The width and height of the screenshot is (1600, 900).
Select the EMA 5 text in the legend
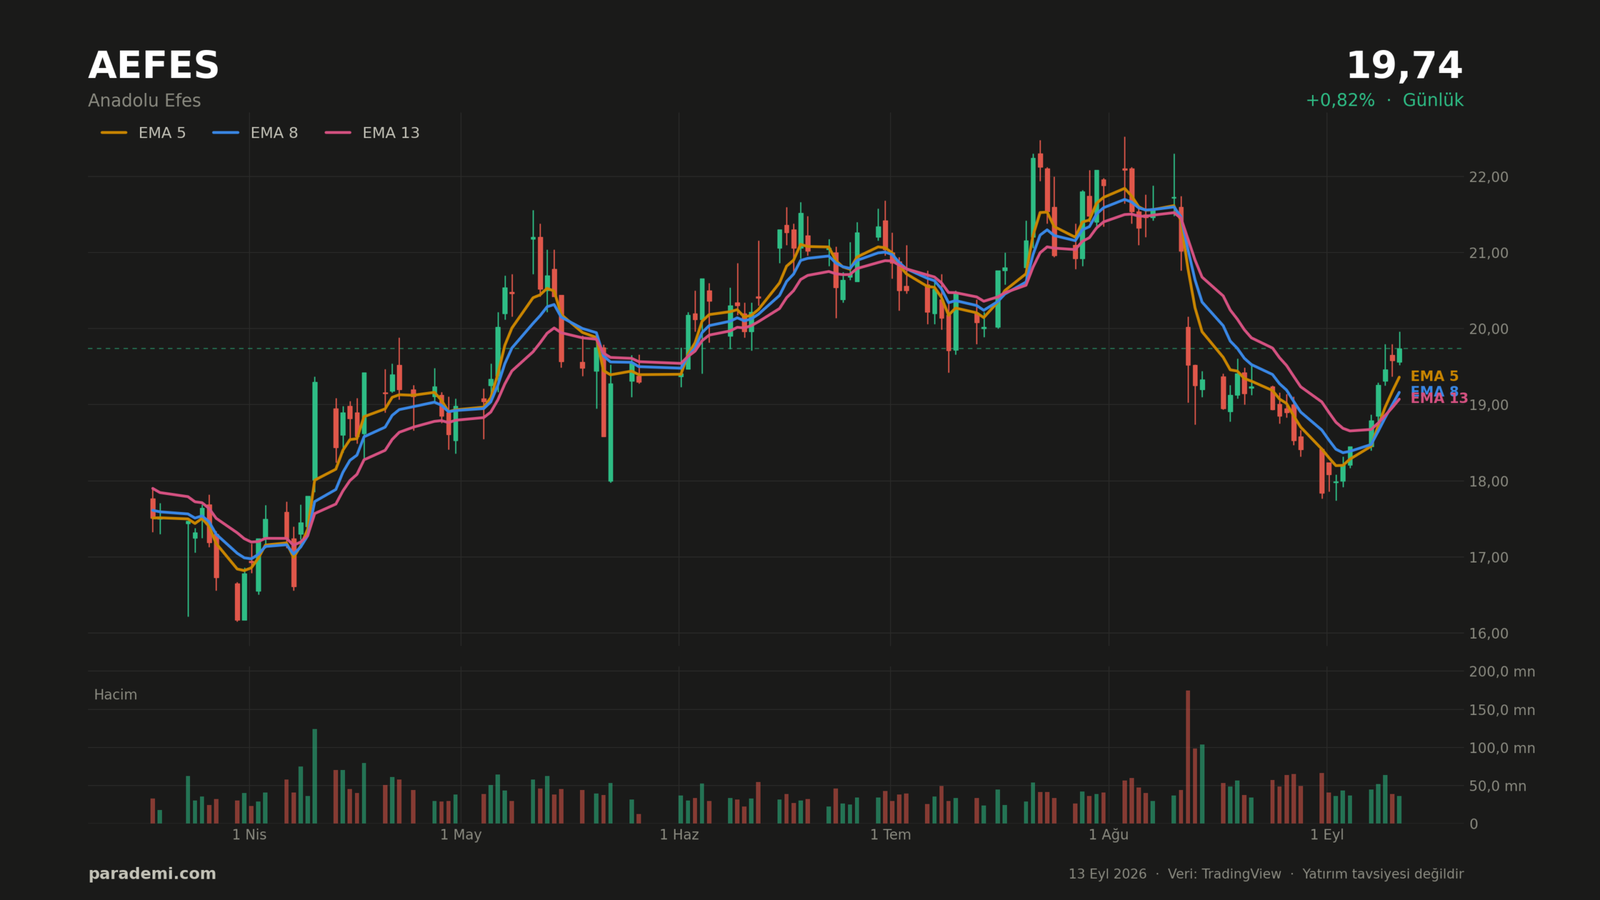[162, 133]
